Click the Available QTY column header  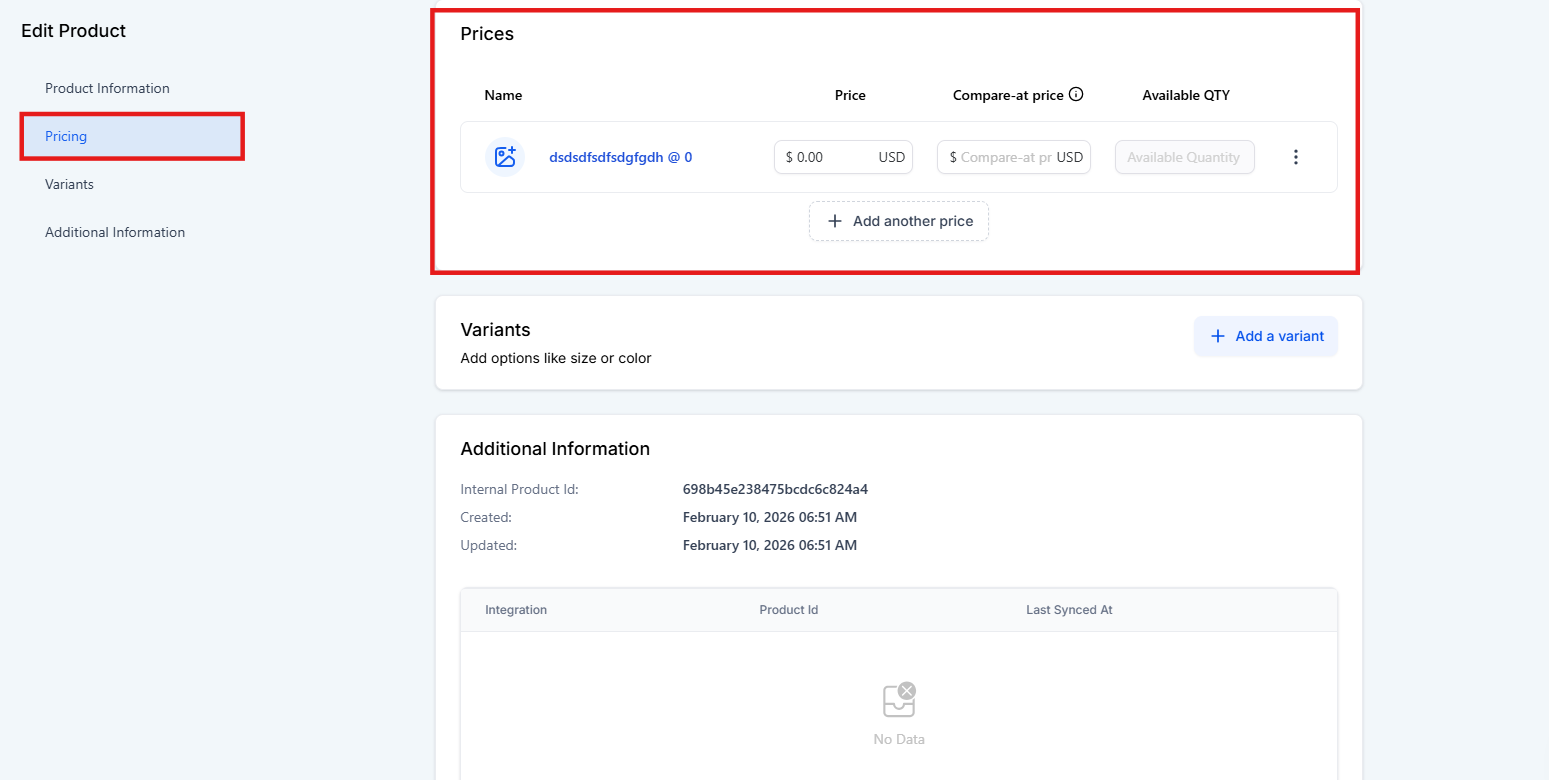(x=1186, y=95)
